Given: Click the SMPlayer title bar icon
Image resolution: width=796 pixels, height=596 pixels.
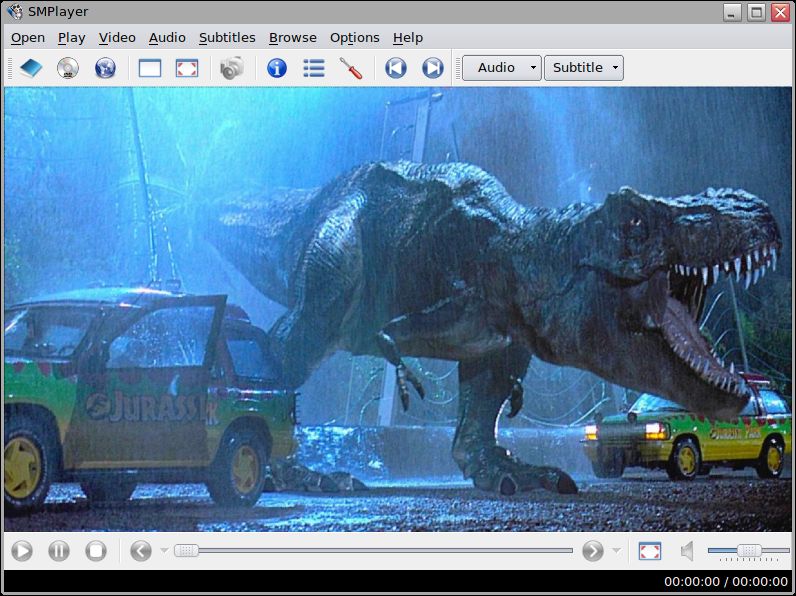Looking at the screenshot, I should 15,12.
